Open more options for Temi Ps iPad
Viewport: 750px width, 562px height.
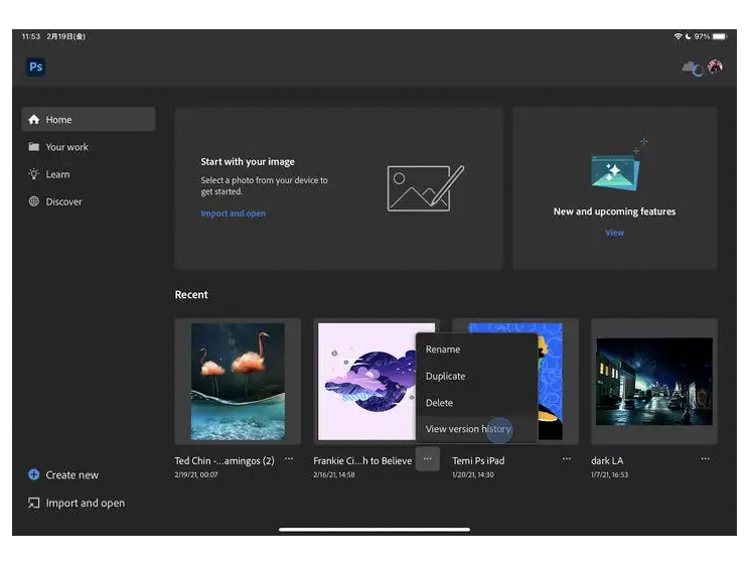point(566,459)
